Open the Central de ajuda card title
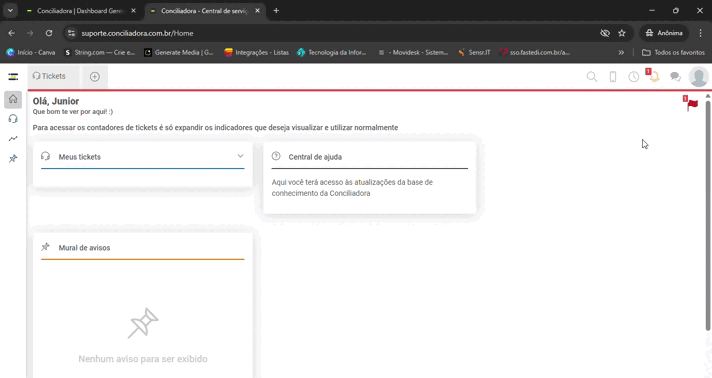This screenshot has height=378, width=712. (x=315, y=157)
